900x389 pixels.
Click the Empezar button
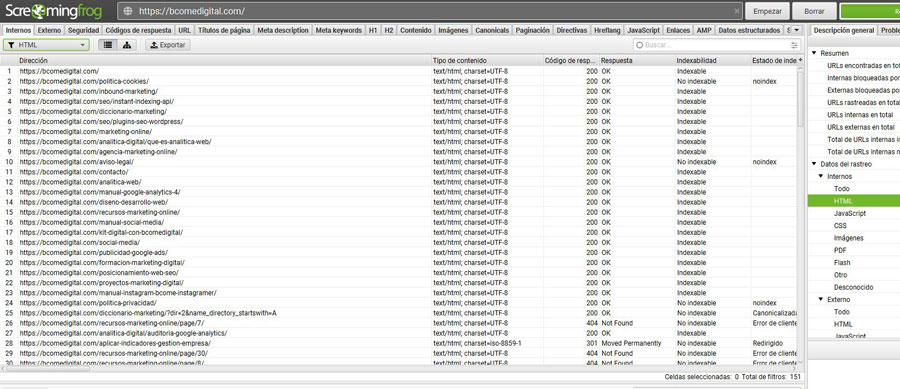767,11
